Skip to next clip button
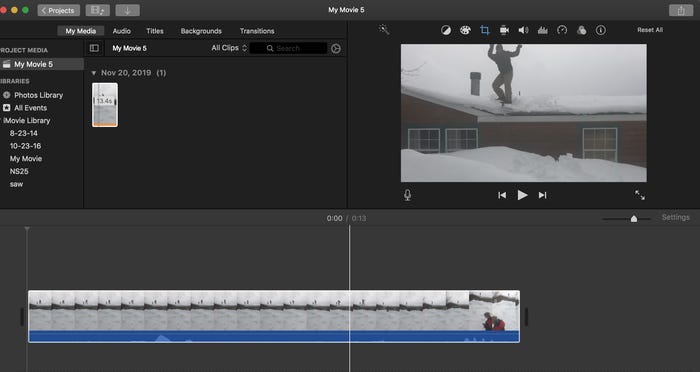Viewport: 700px width, 372px height. pos(542,195)
